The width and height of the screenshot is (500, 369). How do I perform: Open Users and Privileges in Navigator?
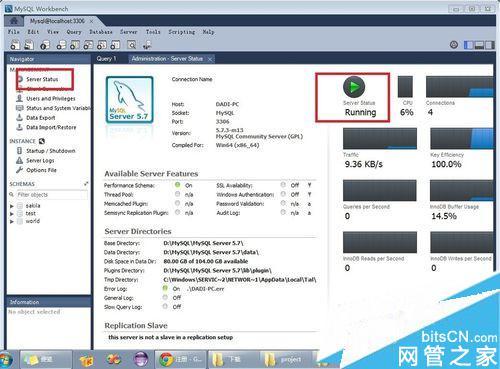coord(51,99)
